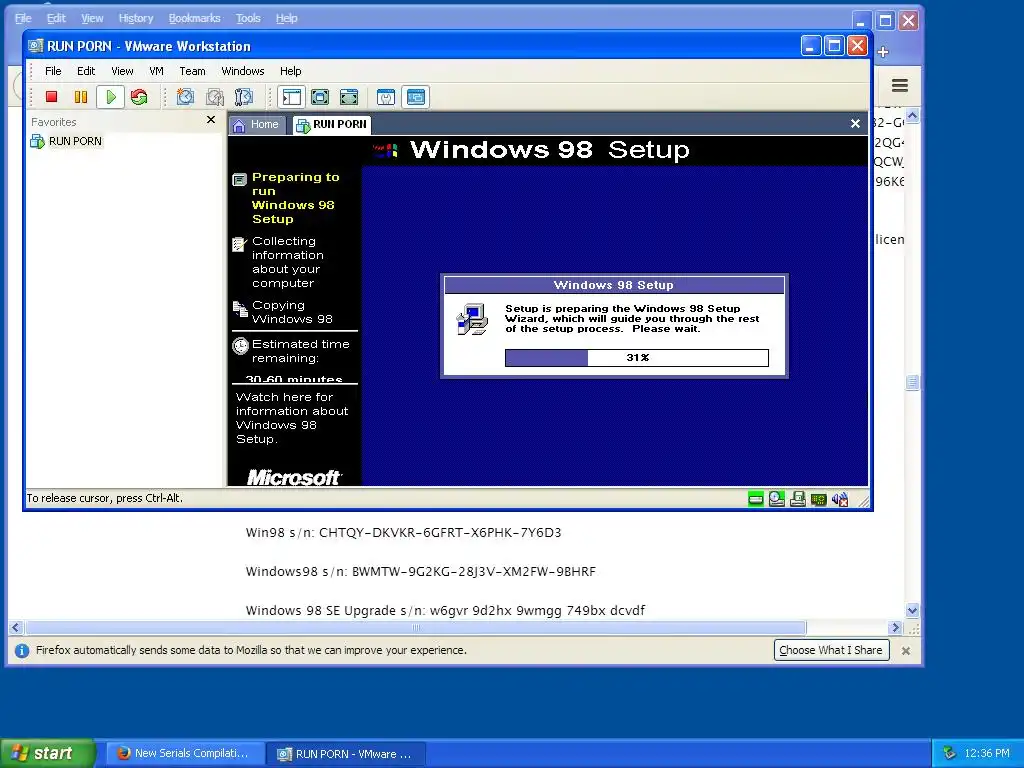Open VMware Windows menu
This screenshot has width=1024, height=768.
[242, 71]
